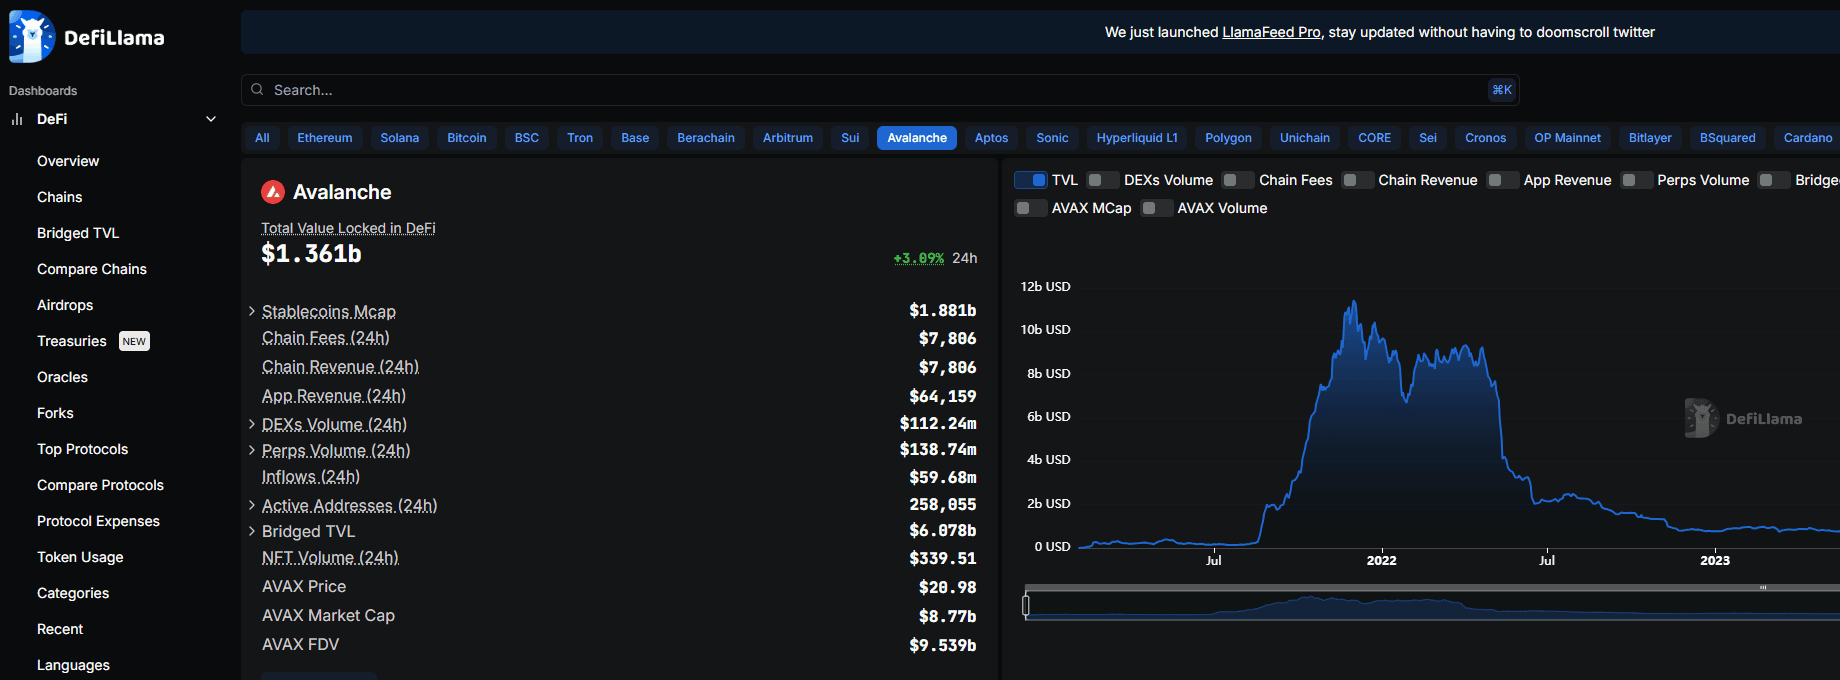Focus the Search input field
The height and width of the screenshot is (680, 1840).
tap(880, 90)
